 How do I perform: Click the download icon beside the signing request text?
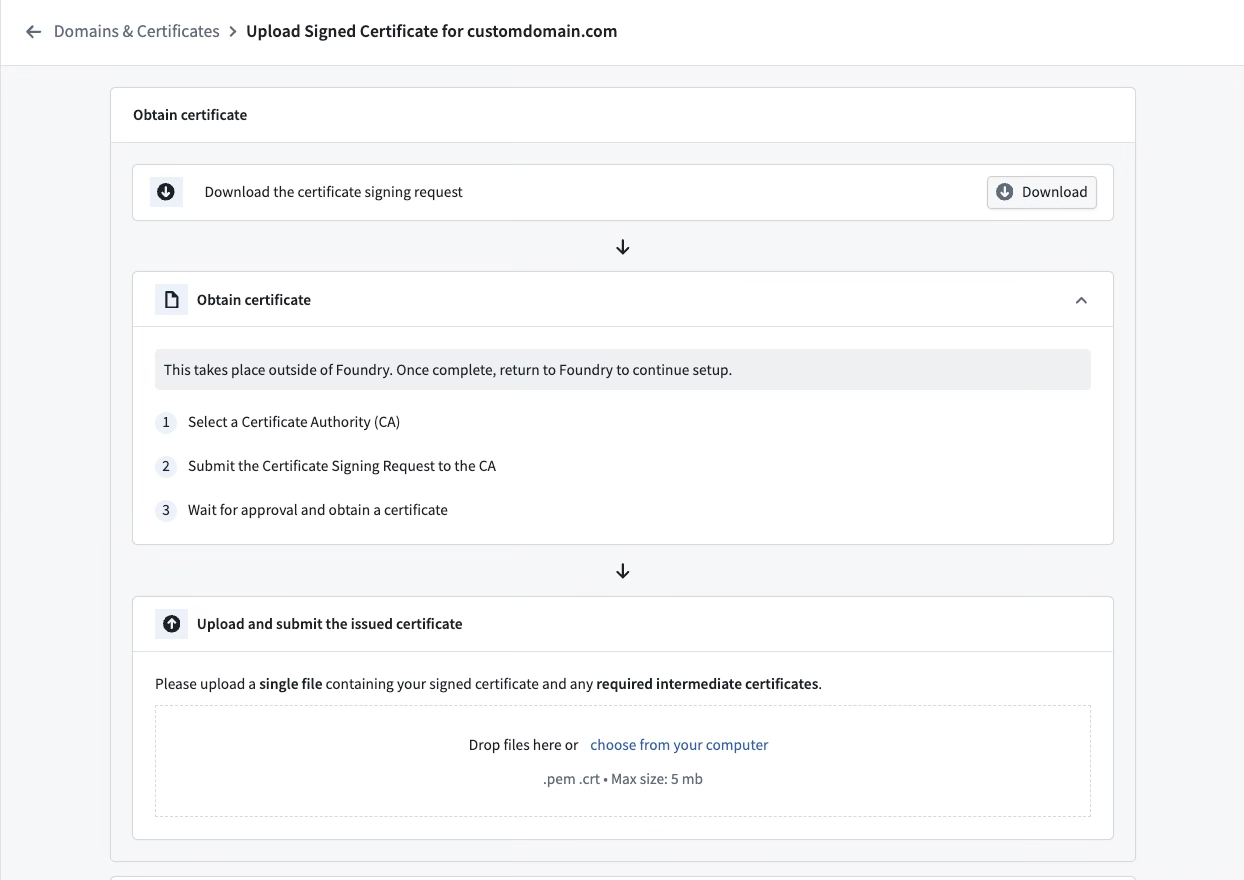(x=166, y=191)
